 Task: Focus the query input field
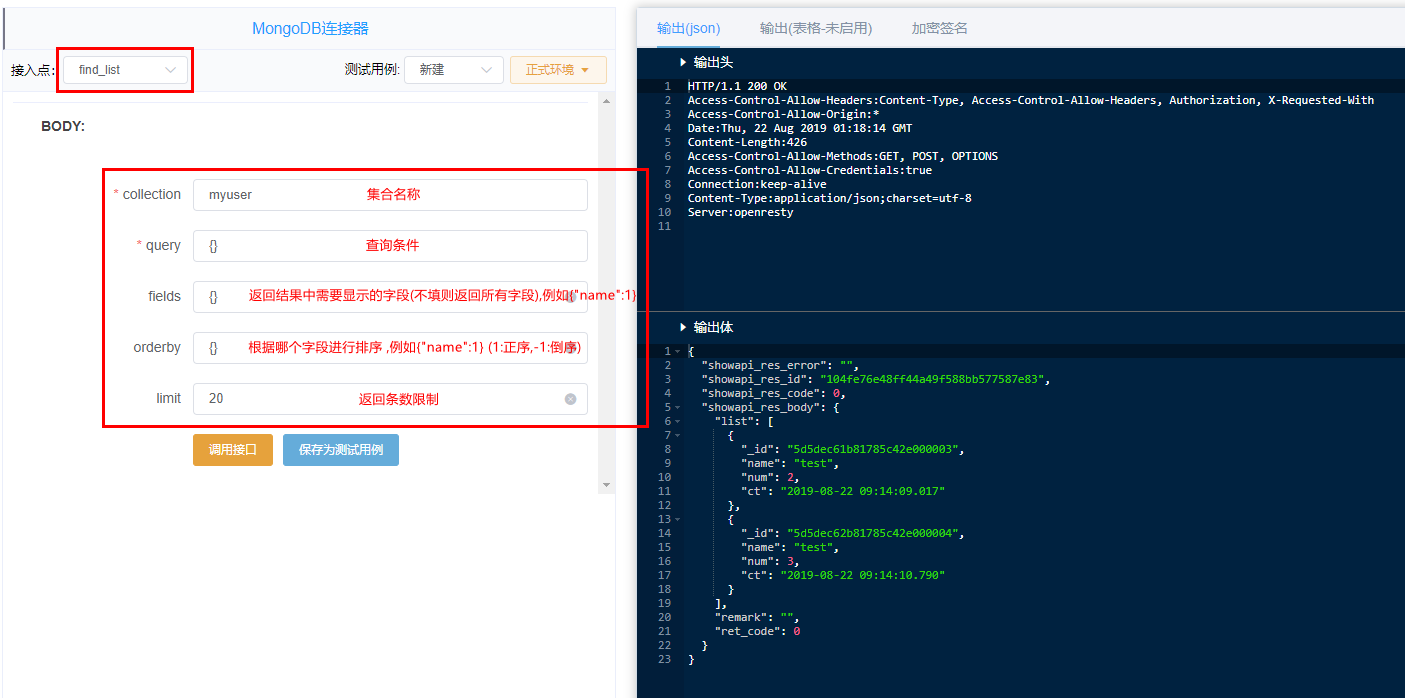[390, 246]
